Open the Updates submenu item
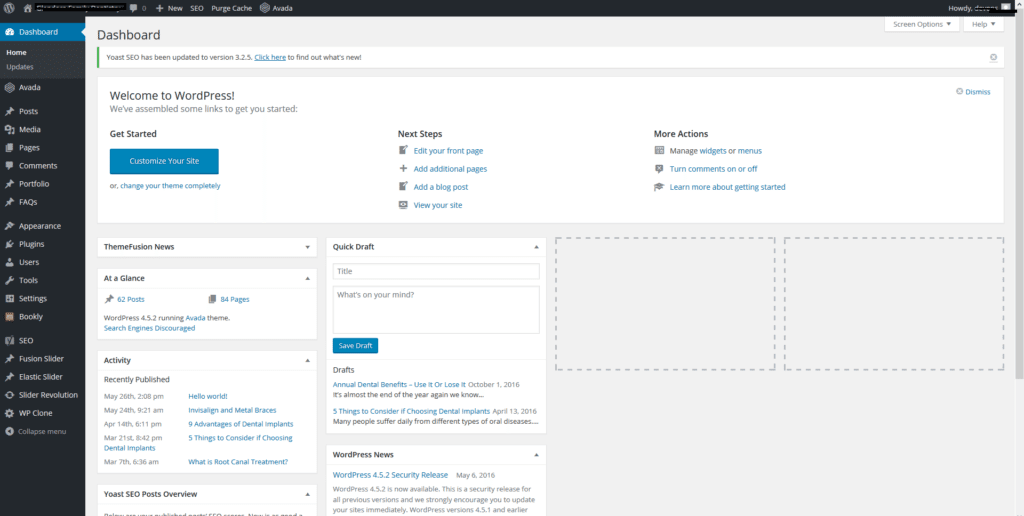Viewport: 1024px width, 516px height. point(20,67)
